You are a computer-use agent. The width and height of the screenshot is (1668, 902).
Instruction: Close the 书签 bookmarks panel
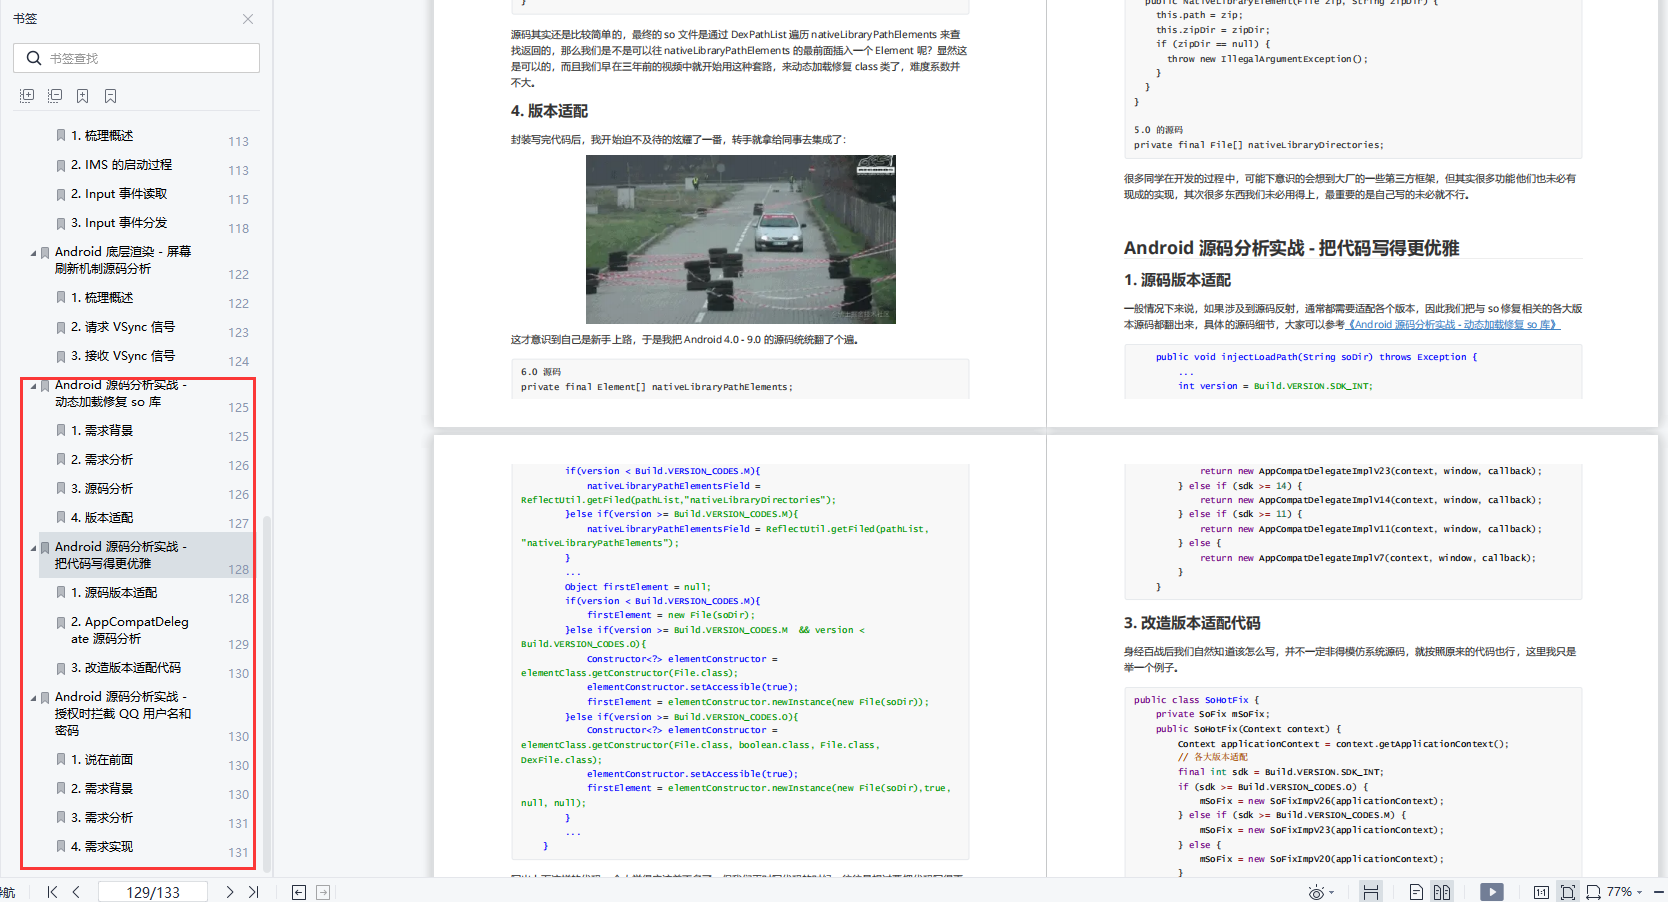pyautogui.click(x=248, y=19)
